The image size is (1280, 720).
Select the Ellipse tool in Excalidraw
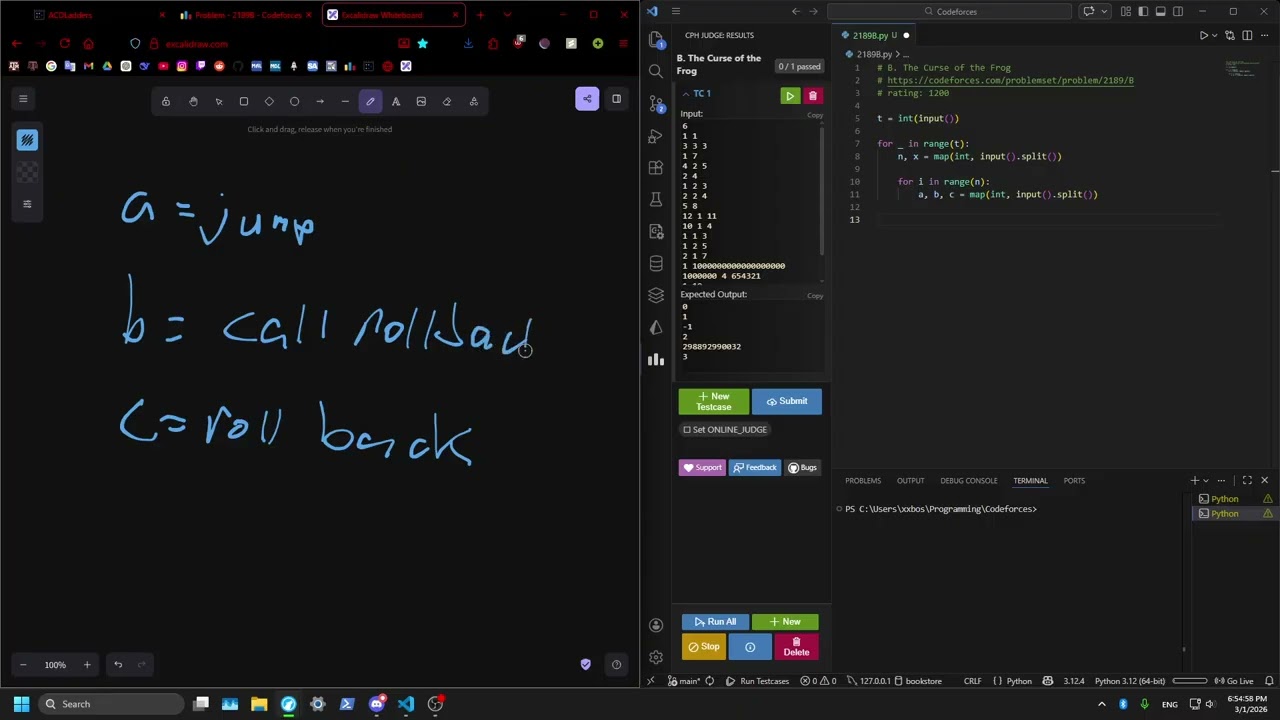pos(294,101)
